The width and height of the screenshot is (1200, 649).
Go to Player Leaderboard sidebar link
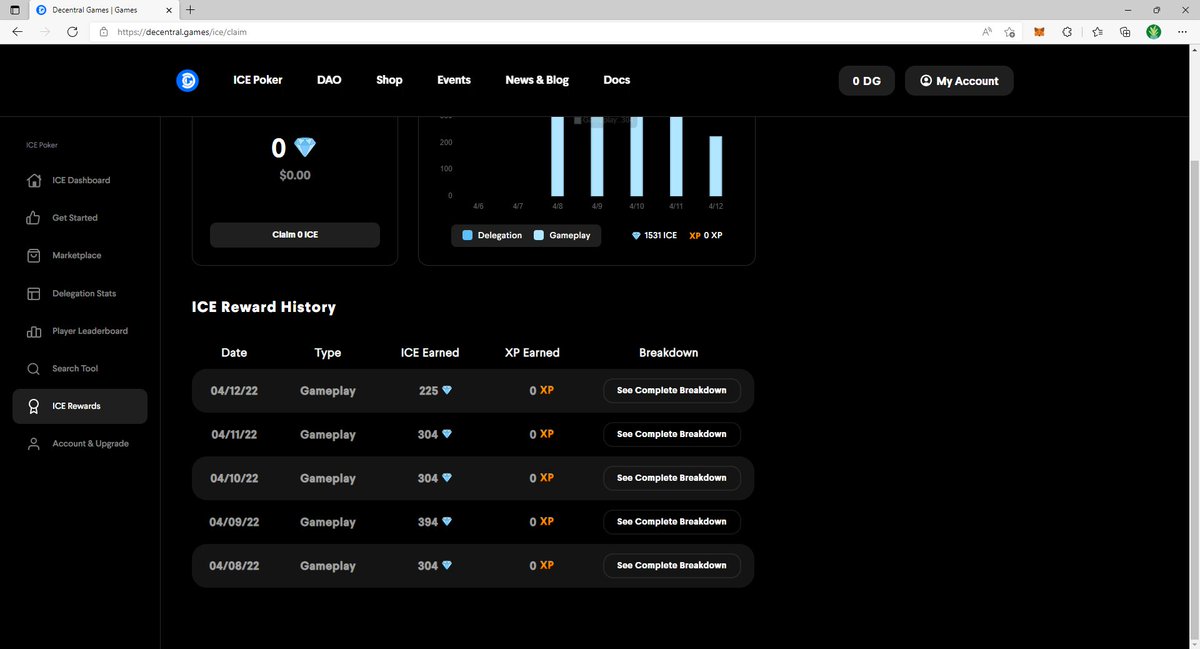pos(90,331)
